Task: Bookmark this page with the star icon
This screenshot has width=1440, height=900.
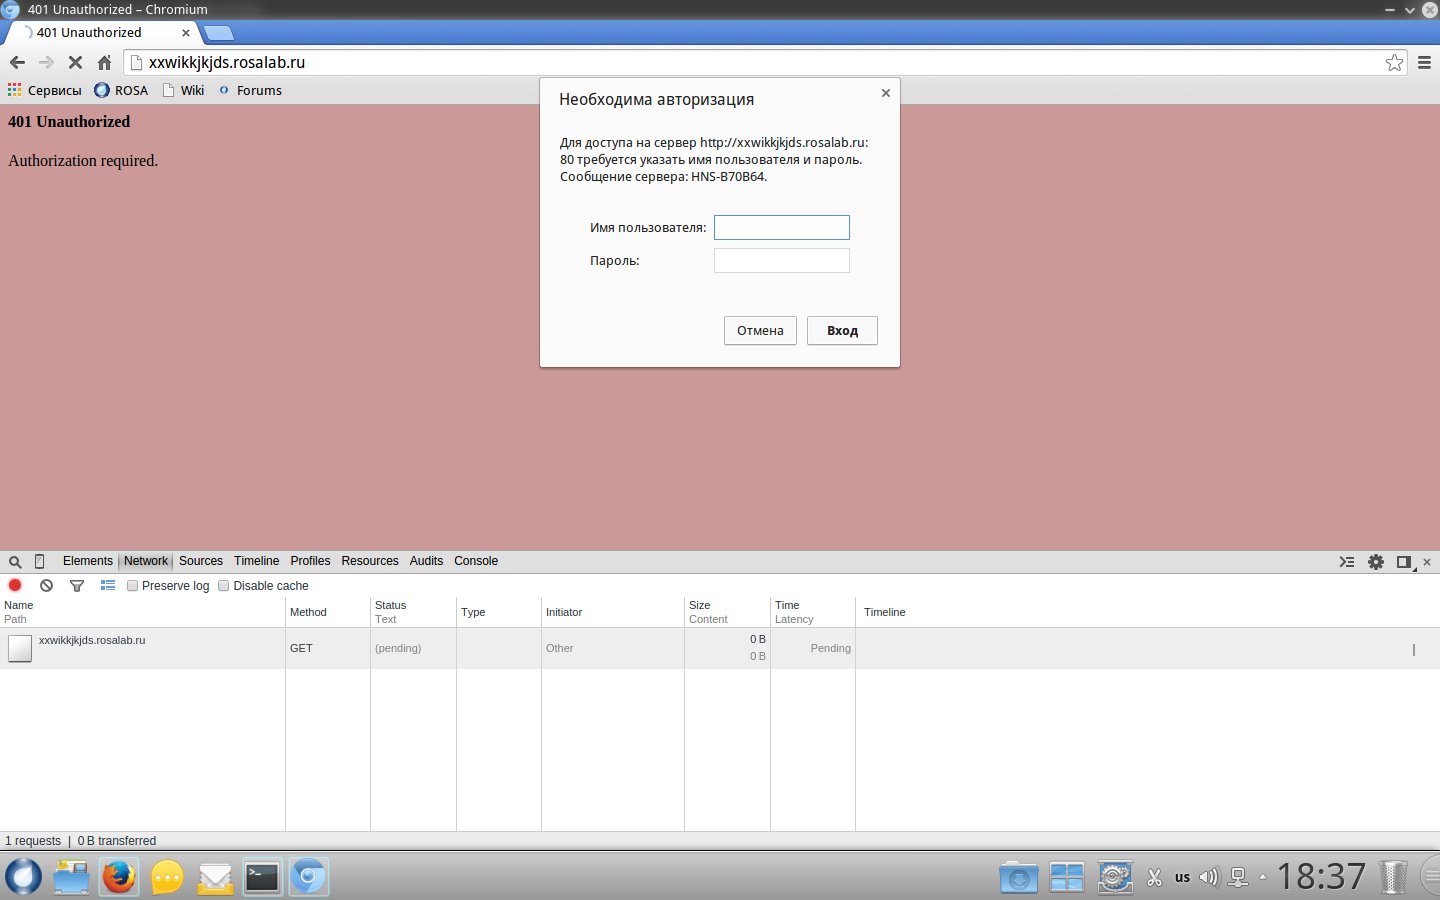Action: (1394, 63)
